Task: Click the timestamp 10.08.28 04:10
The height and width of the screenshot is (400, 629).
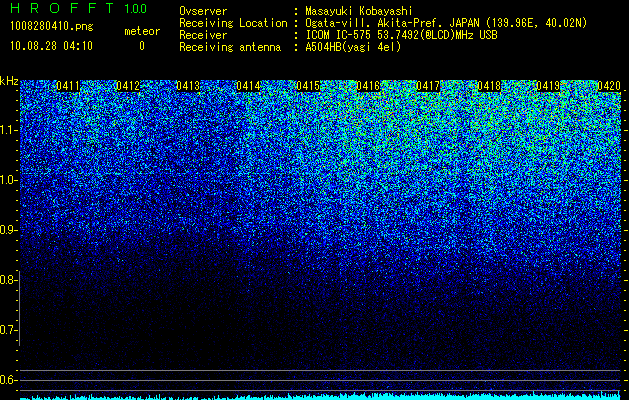Action: click(51, 46)
